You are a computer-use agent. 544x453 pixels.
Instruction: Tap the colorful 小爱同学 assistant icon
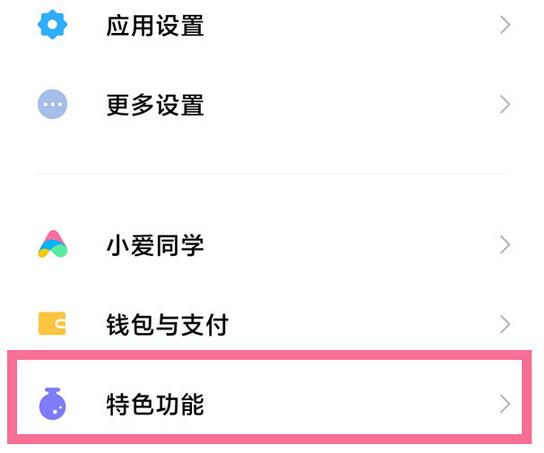click(x=52, y=244)
